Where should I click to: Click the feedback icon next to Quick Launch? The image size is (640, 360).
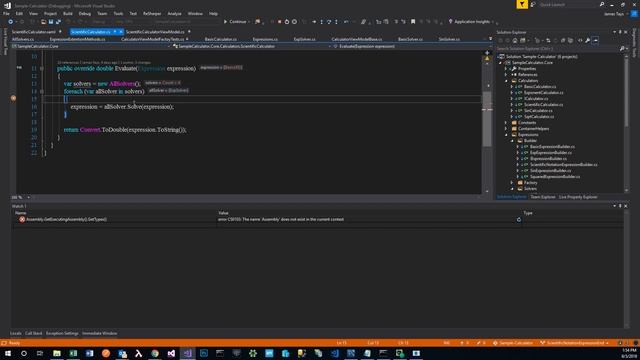click(533, 4)
